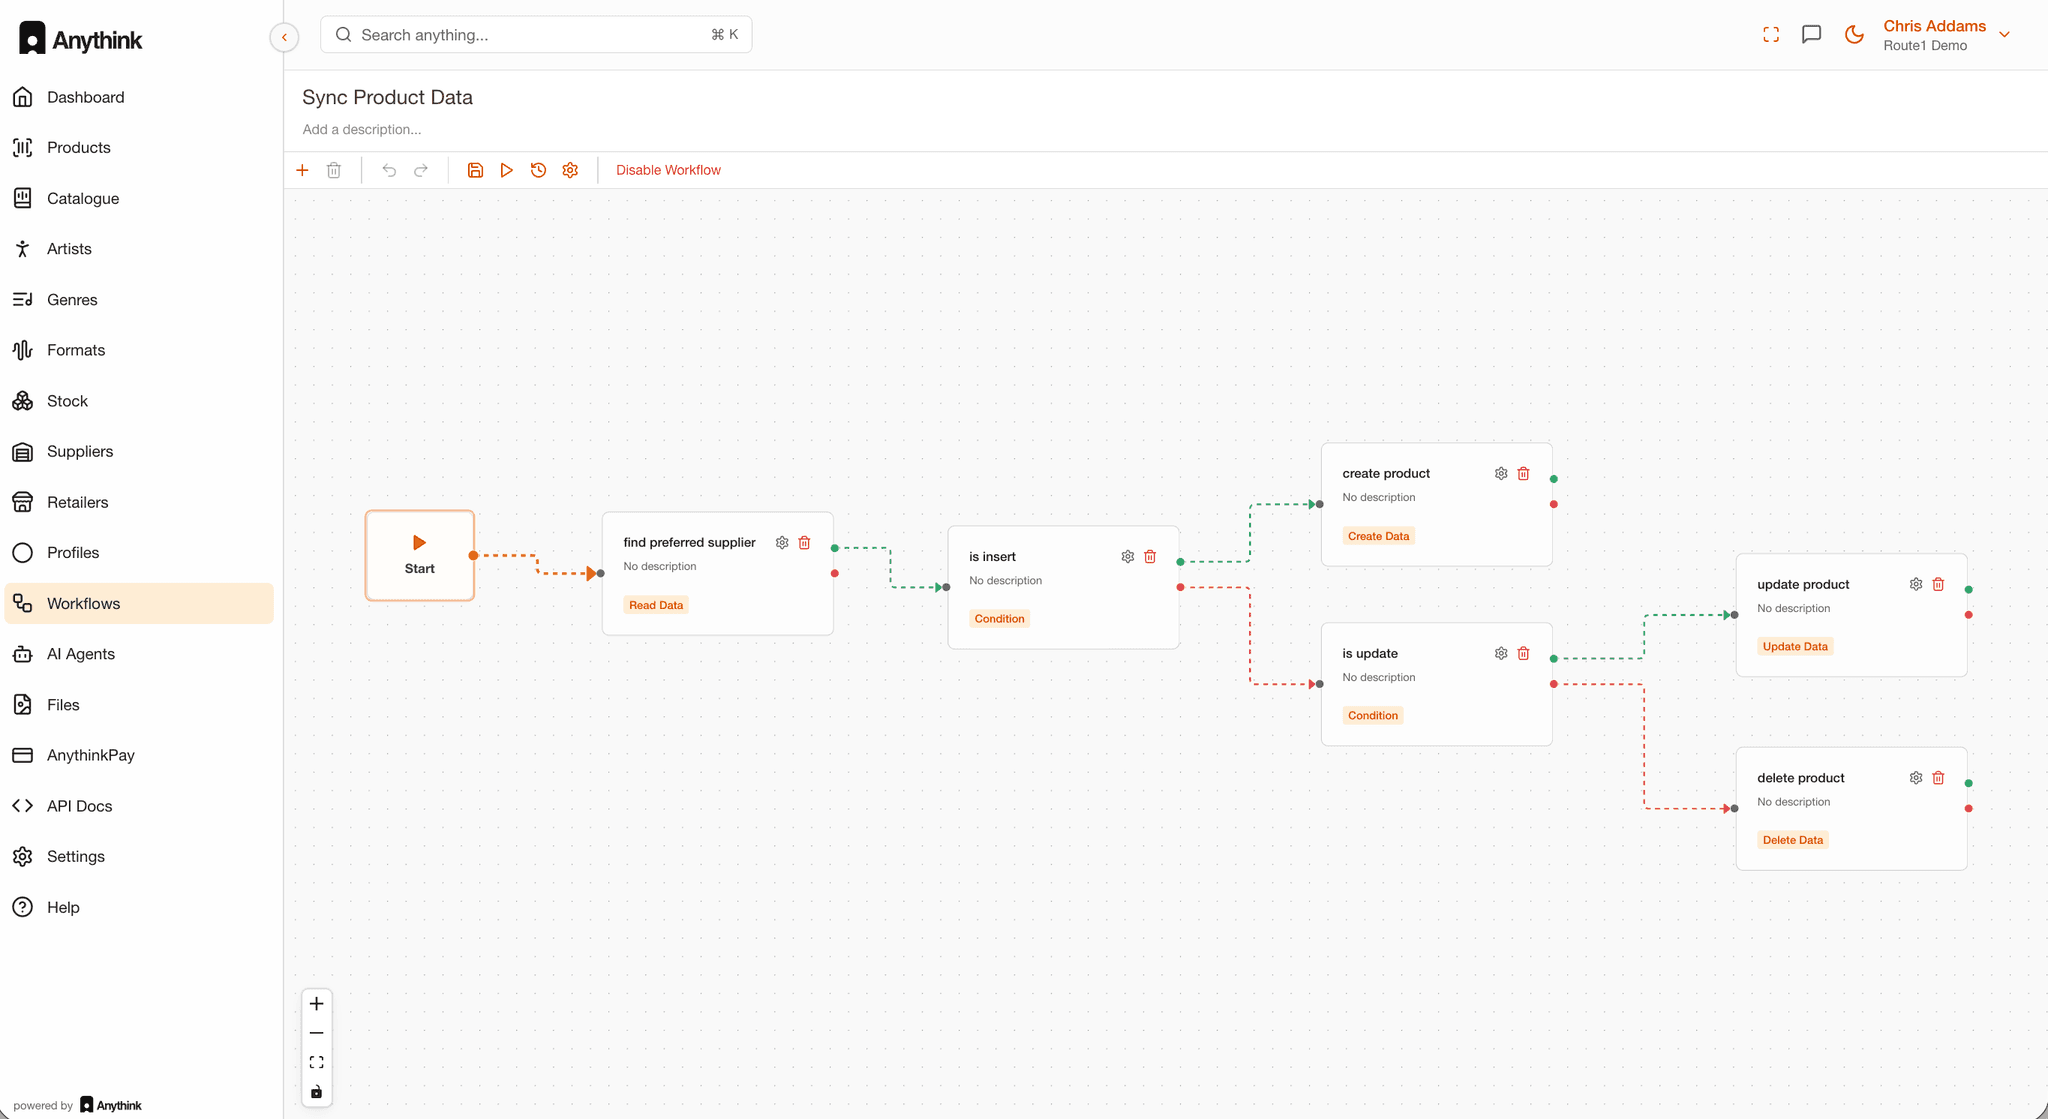Viewport: 2048px width, 1119px height.
Task: Go to AnythinkPay
Action: coord(138,755)
